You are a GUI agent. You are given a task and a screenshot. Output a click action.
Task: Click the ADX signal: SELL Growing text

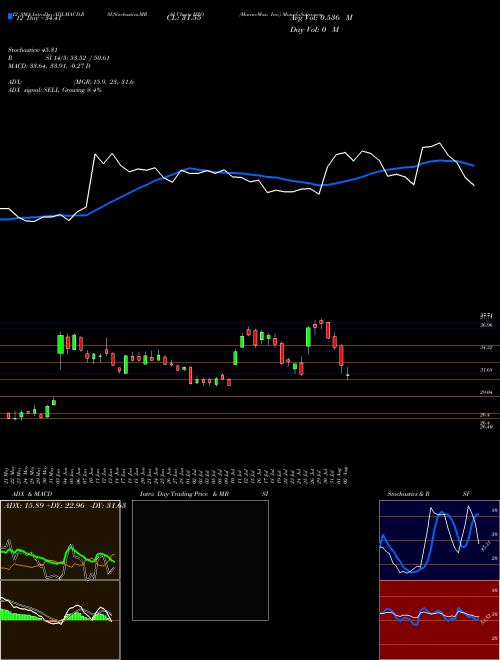pyautogui.click(x=55, y=90)
